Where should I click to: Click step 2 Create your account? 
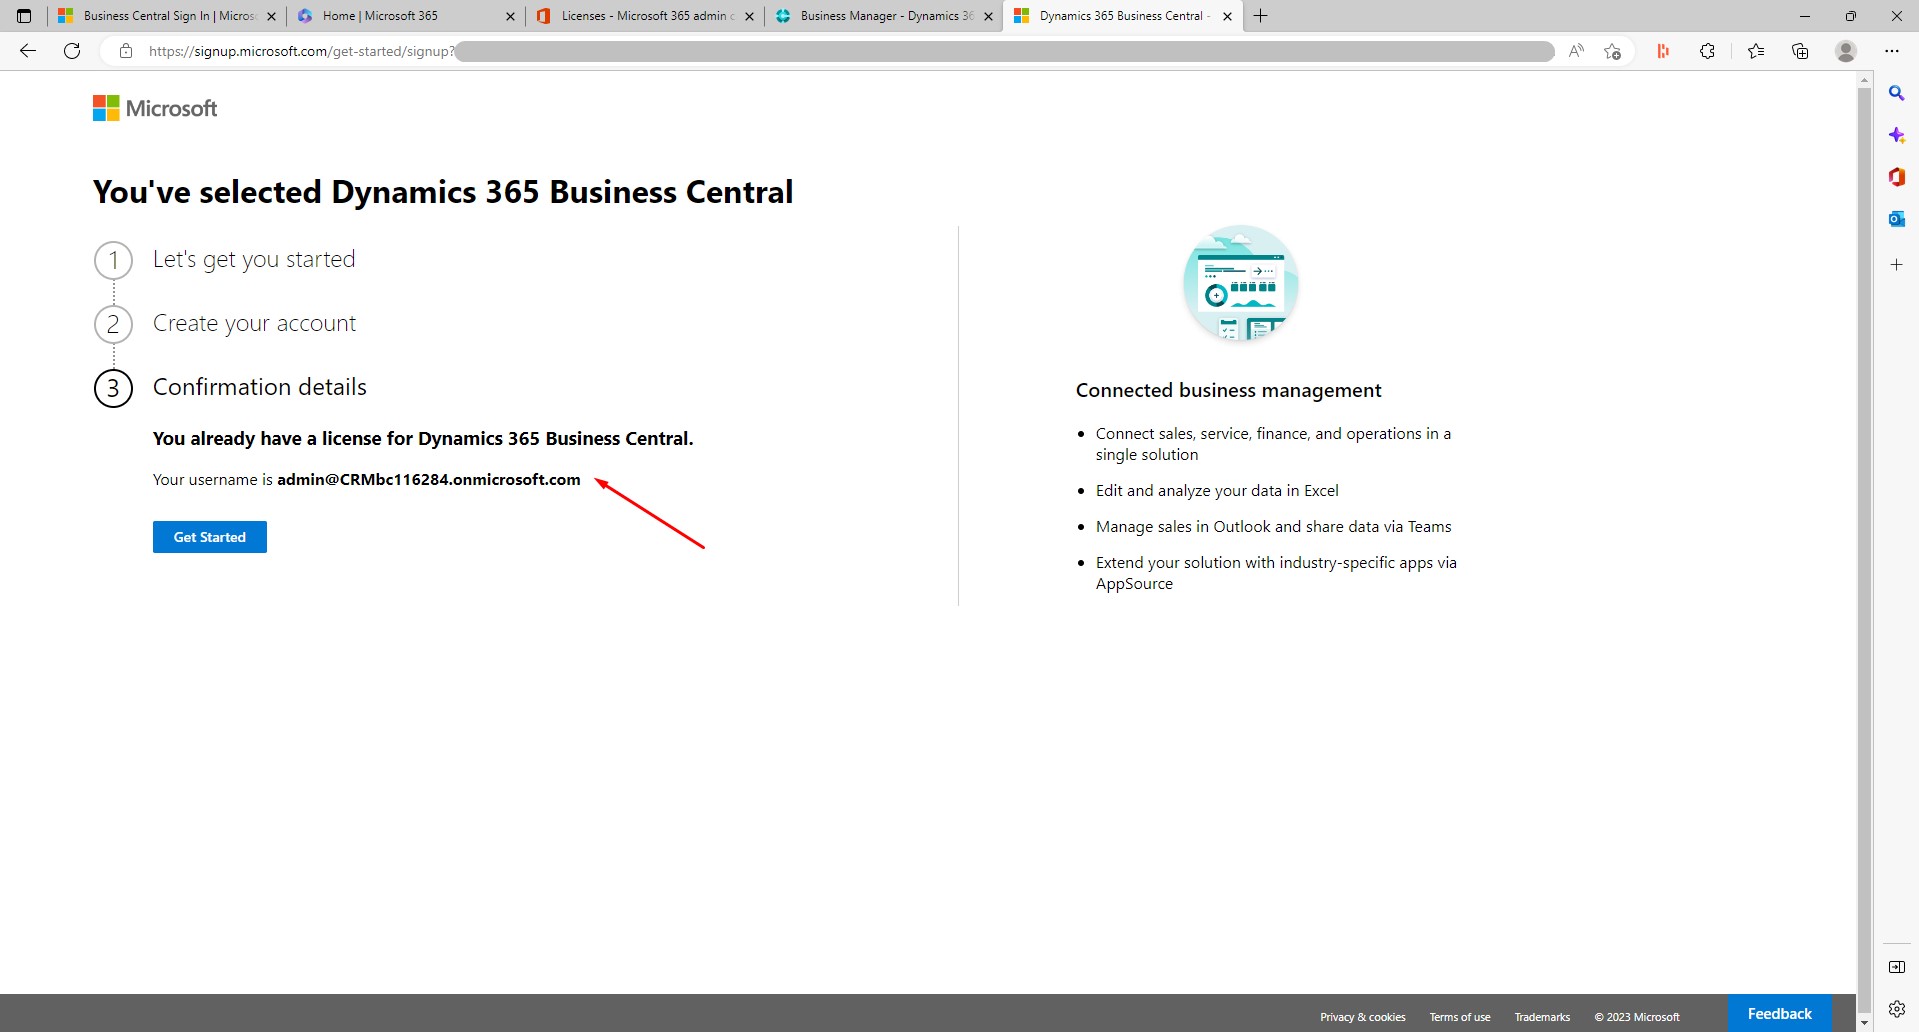254,324
